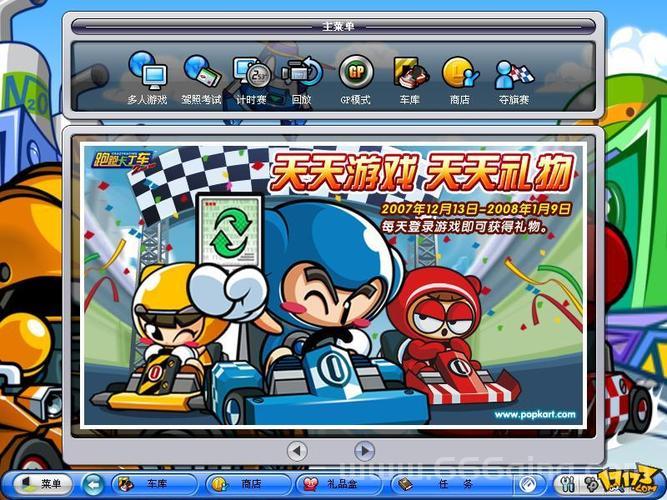Click the 天天游戏 天天礼物 event banner

click(333, 285)
